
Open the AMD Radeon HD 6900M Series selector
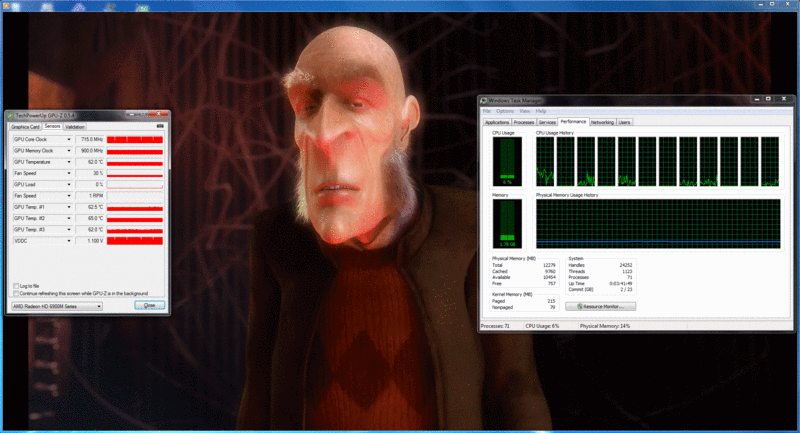click(x=56, y=305)
